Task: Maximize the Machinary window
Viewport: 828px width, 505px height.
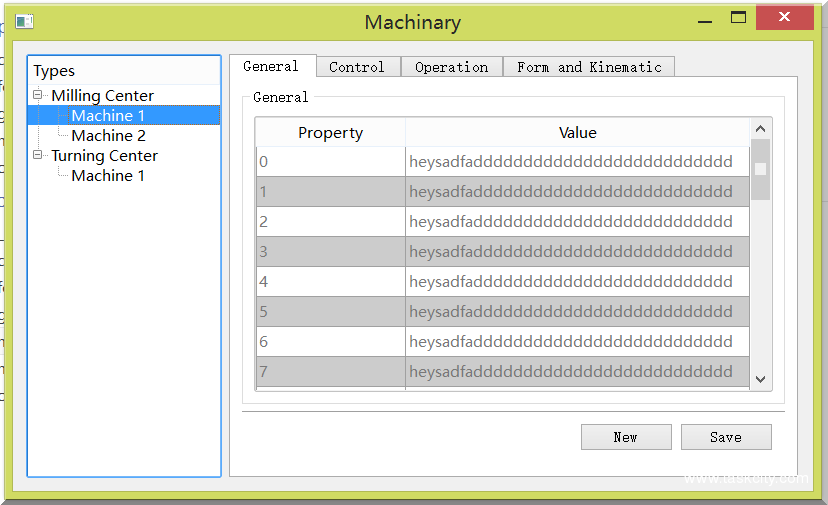Action: click(738, 18)
